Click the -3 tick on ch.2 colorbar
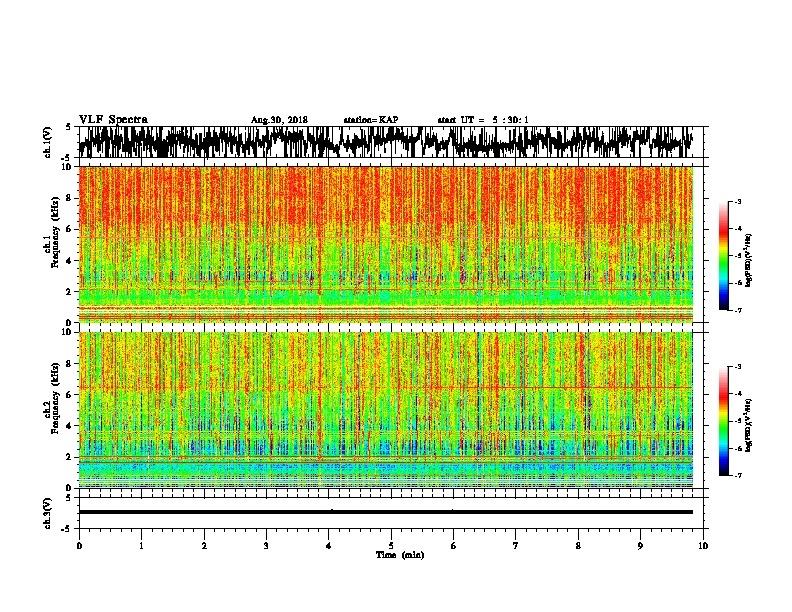The height and width of the screenshot is (612, 792). (738, 367)
